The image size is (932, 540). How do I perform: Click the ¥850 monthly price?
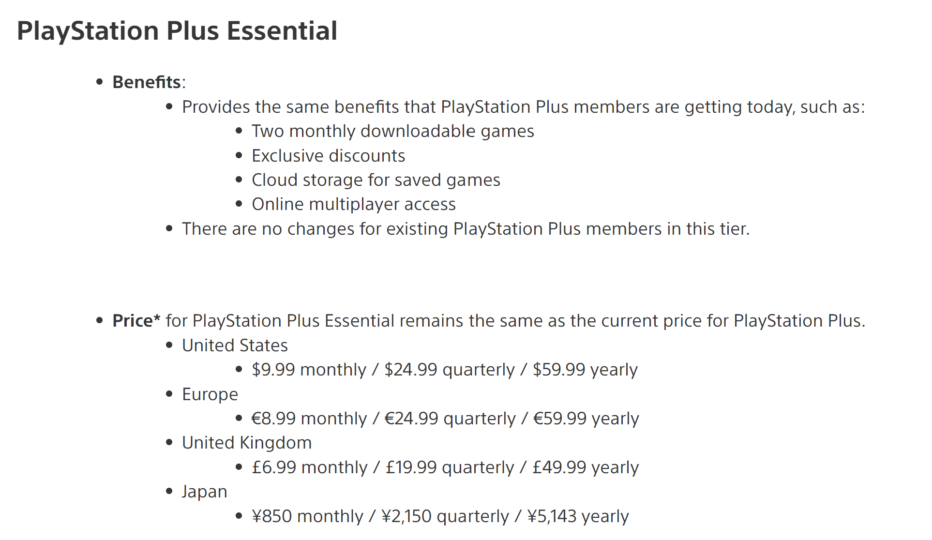(307, 516)
